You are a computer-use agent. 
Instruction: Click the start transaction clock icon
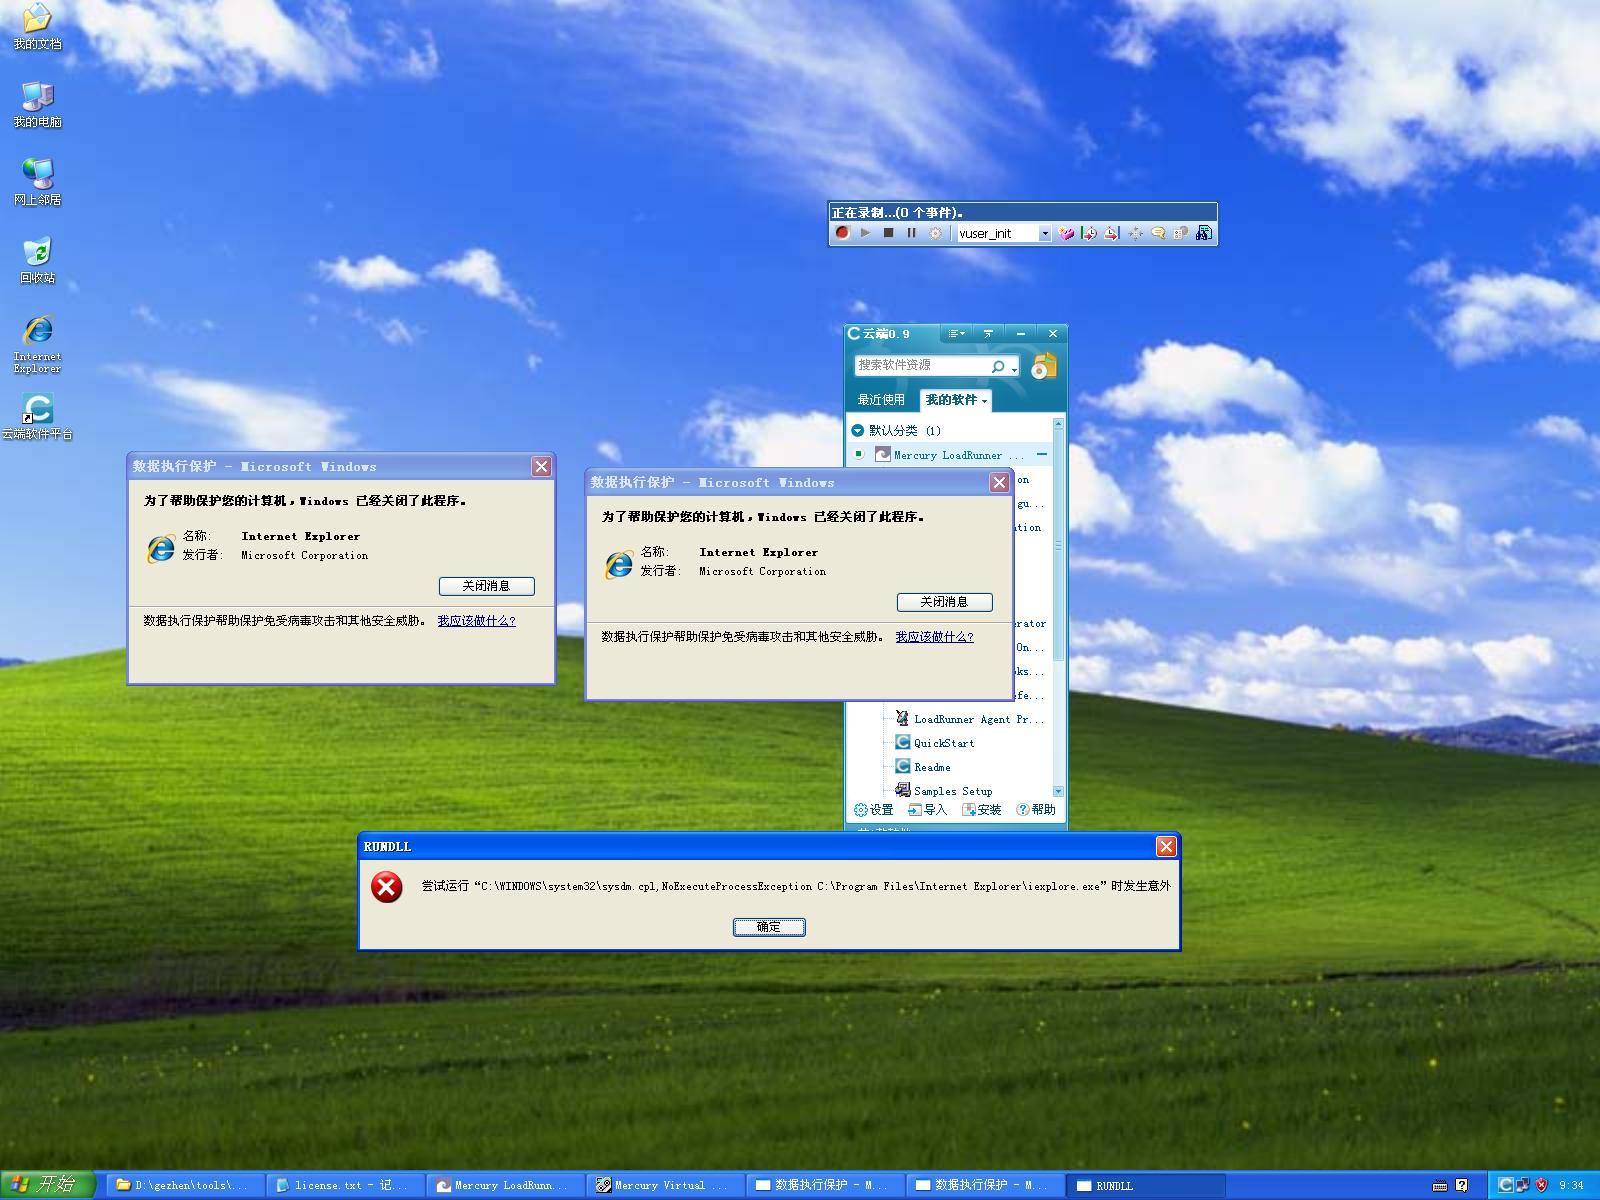coord(1089,233)
